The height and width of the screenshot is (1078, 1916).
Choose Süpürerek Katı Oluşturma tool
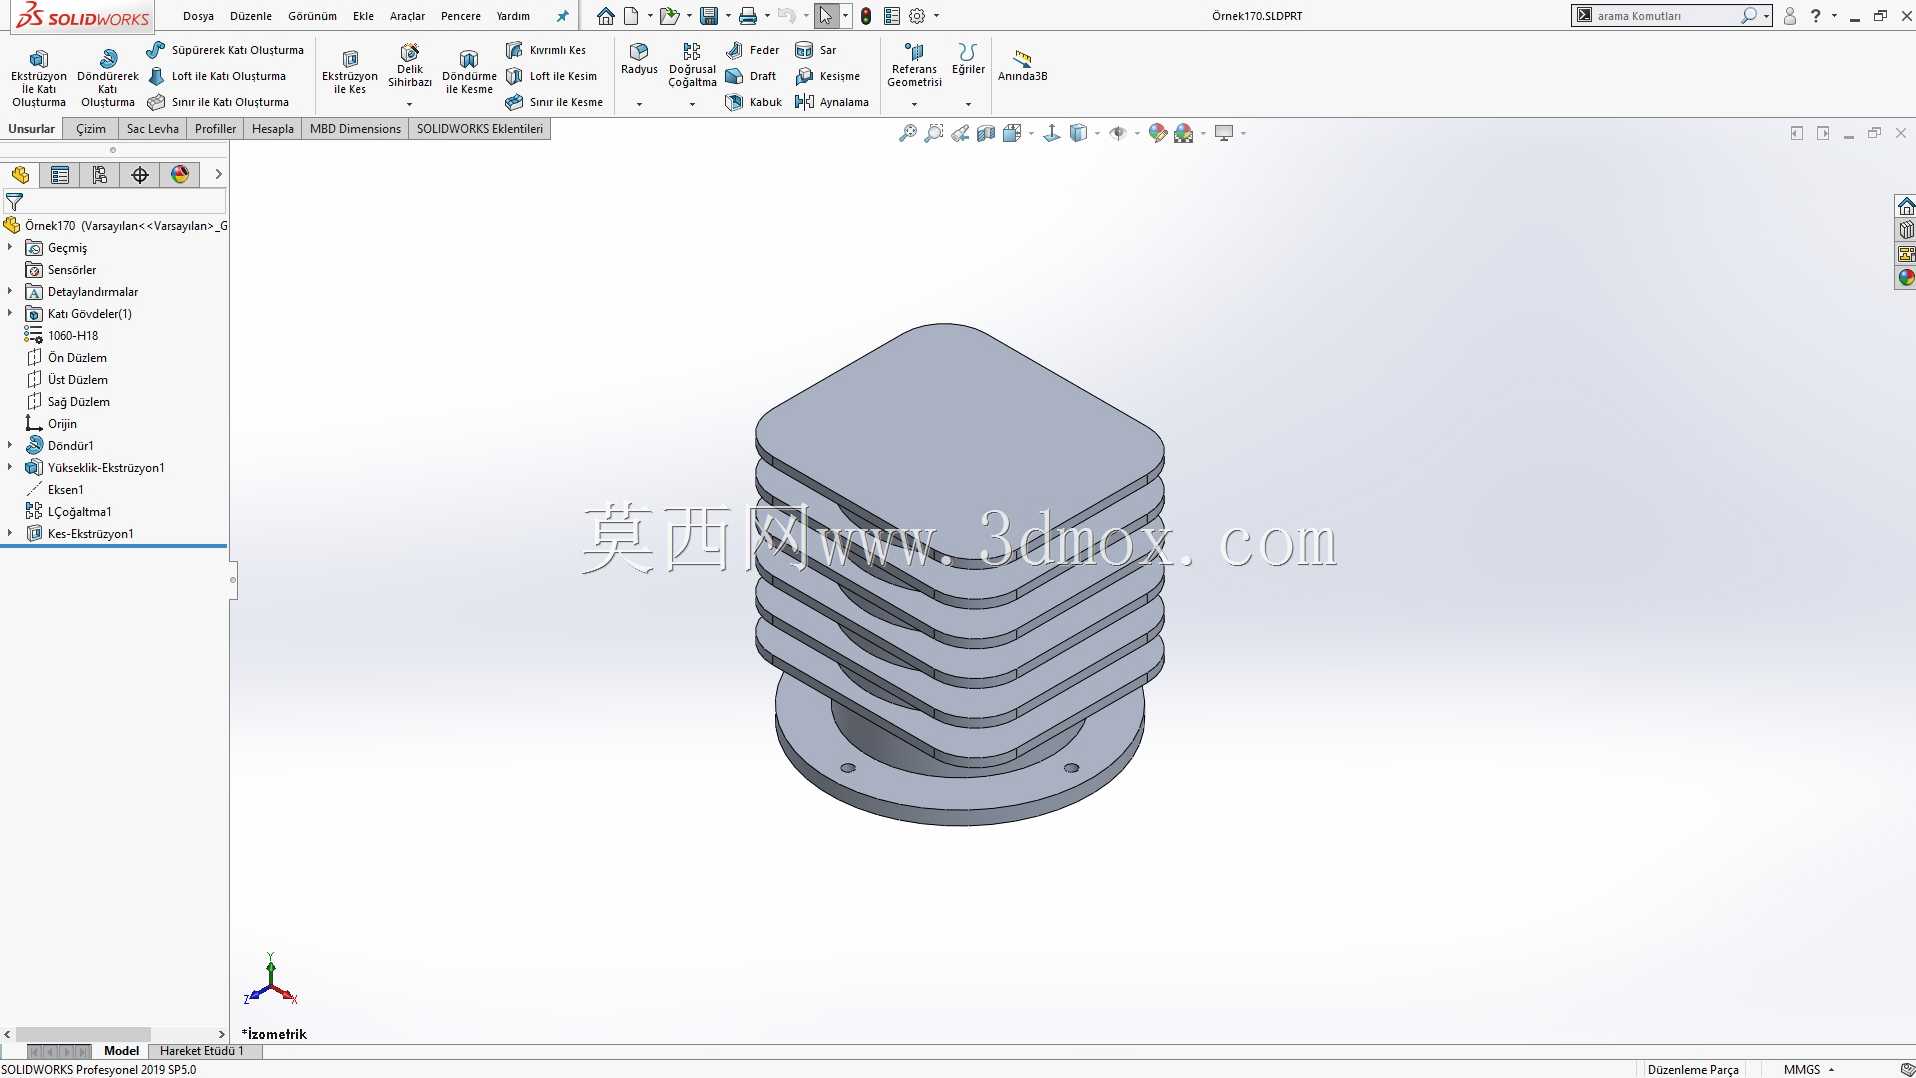tap(225, 50)
